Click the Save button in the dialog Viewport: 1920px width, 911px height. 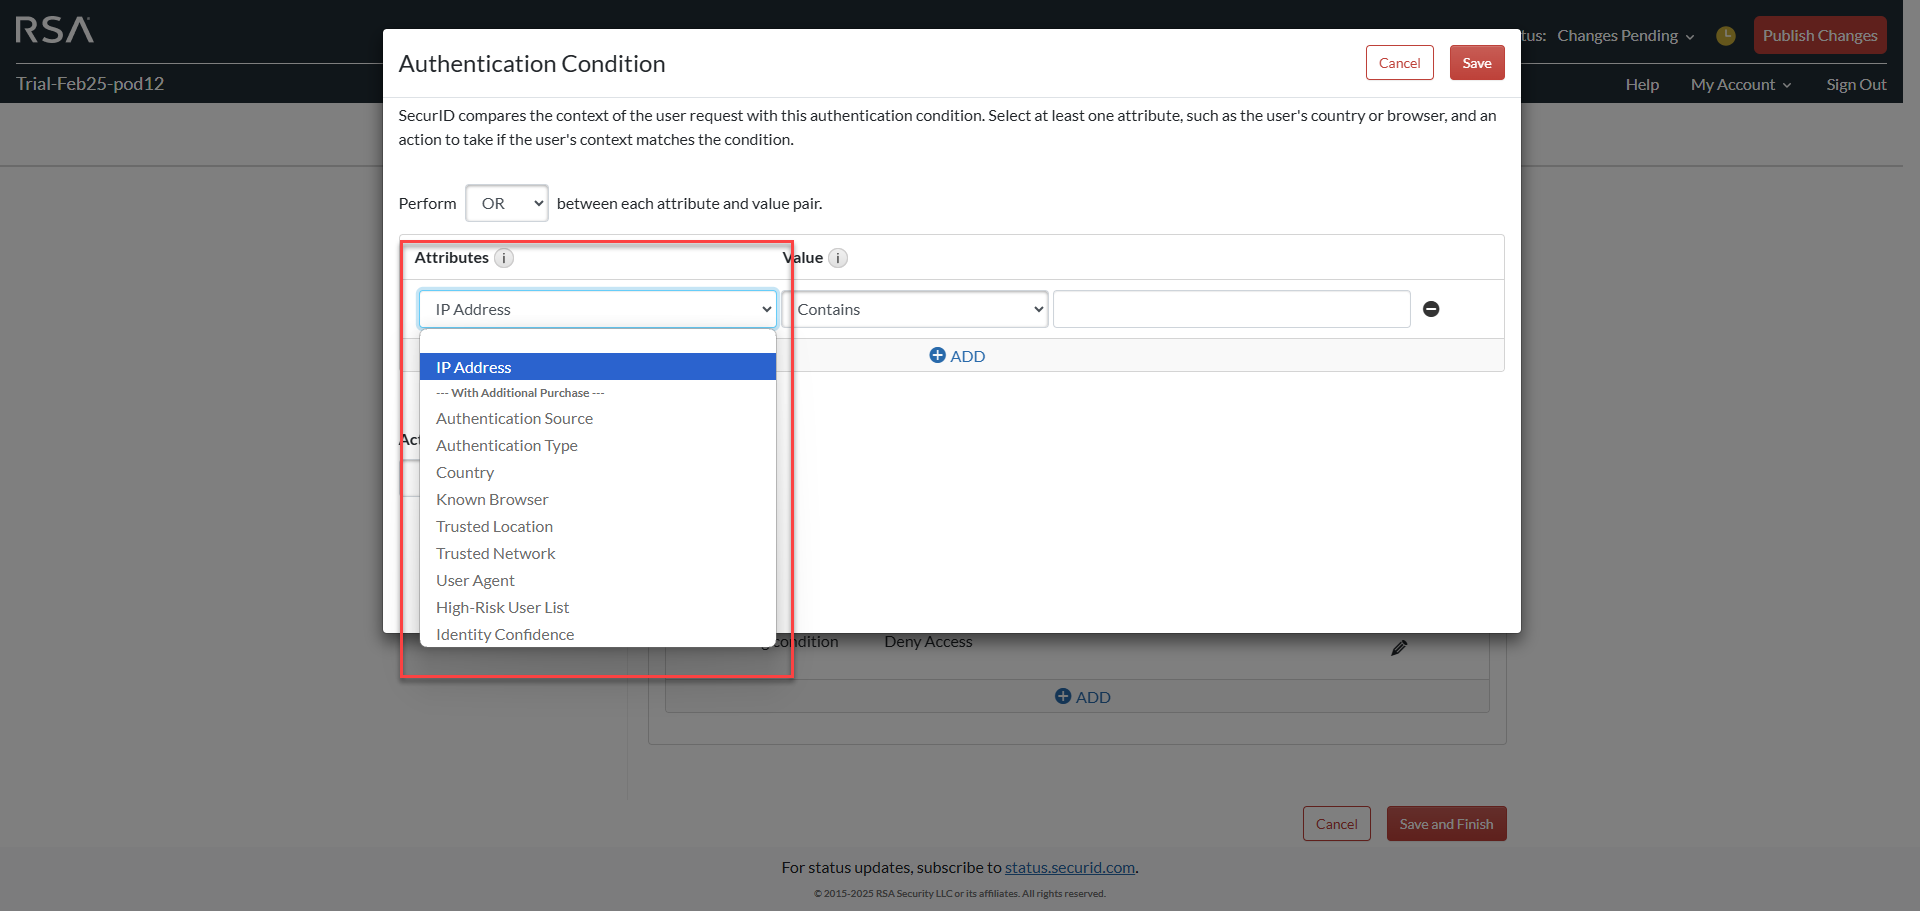tap(1476, 62)
